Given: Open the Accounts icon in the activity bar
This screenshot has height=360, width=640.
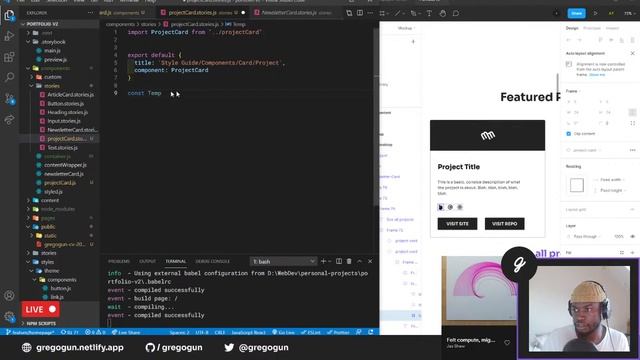Looking at the screenshot, I should point(9,296).
